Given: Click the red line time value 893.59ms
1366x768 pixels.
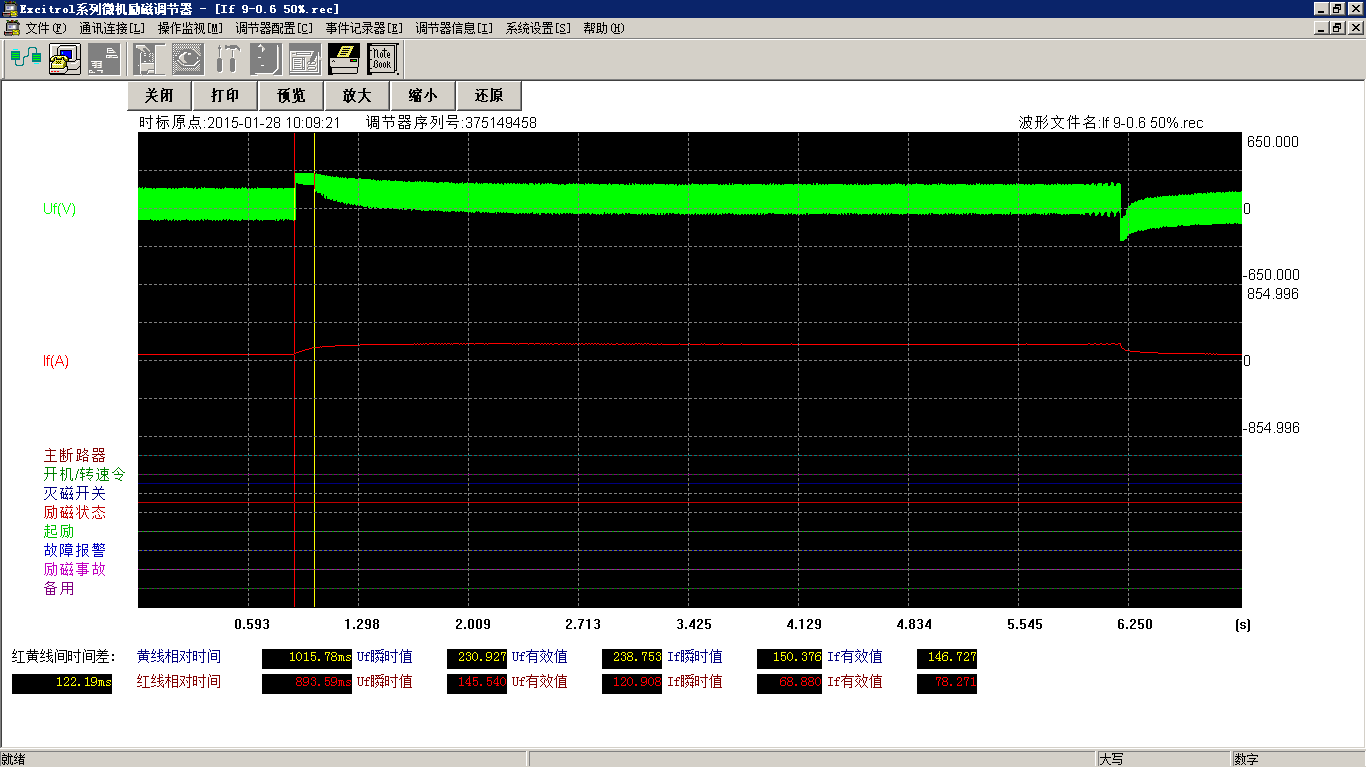Looking at the screenshot, I should coord(307,683).
